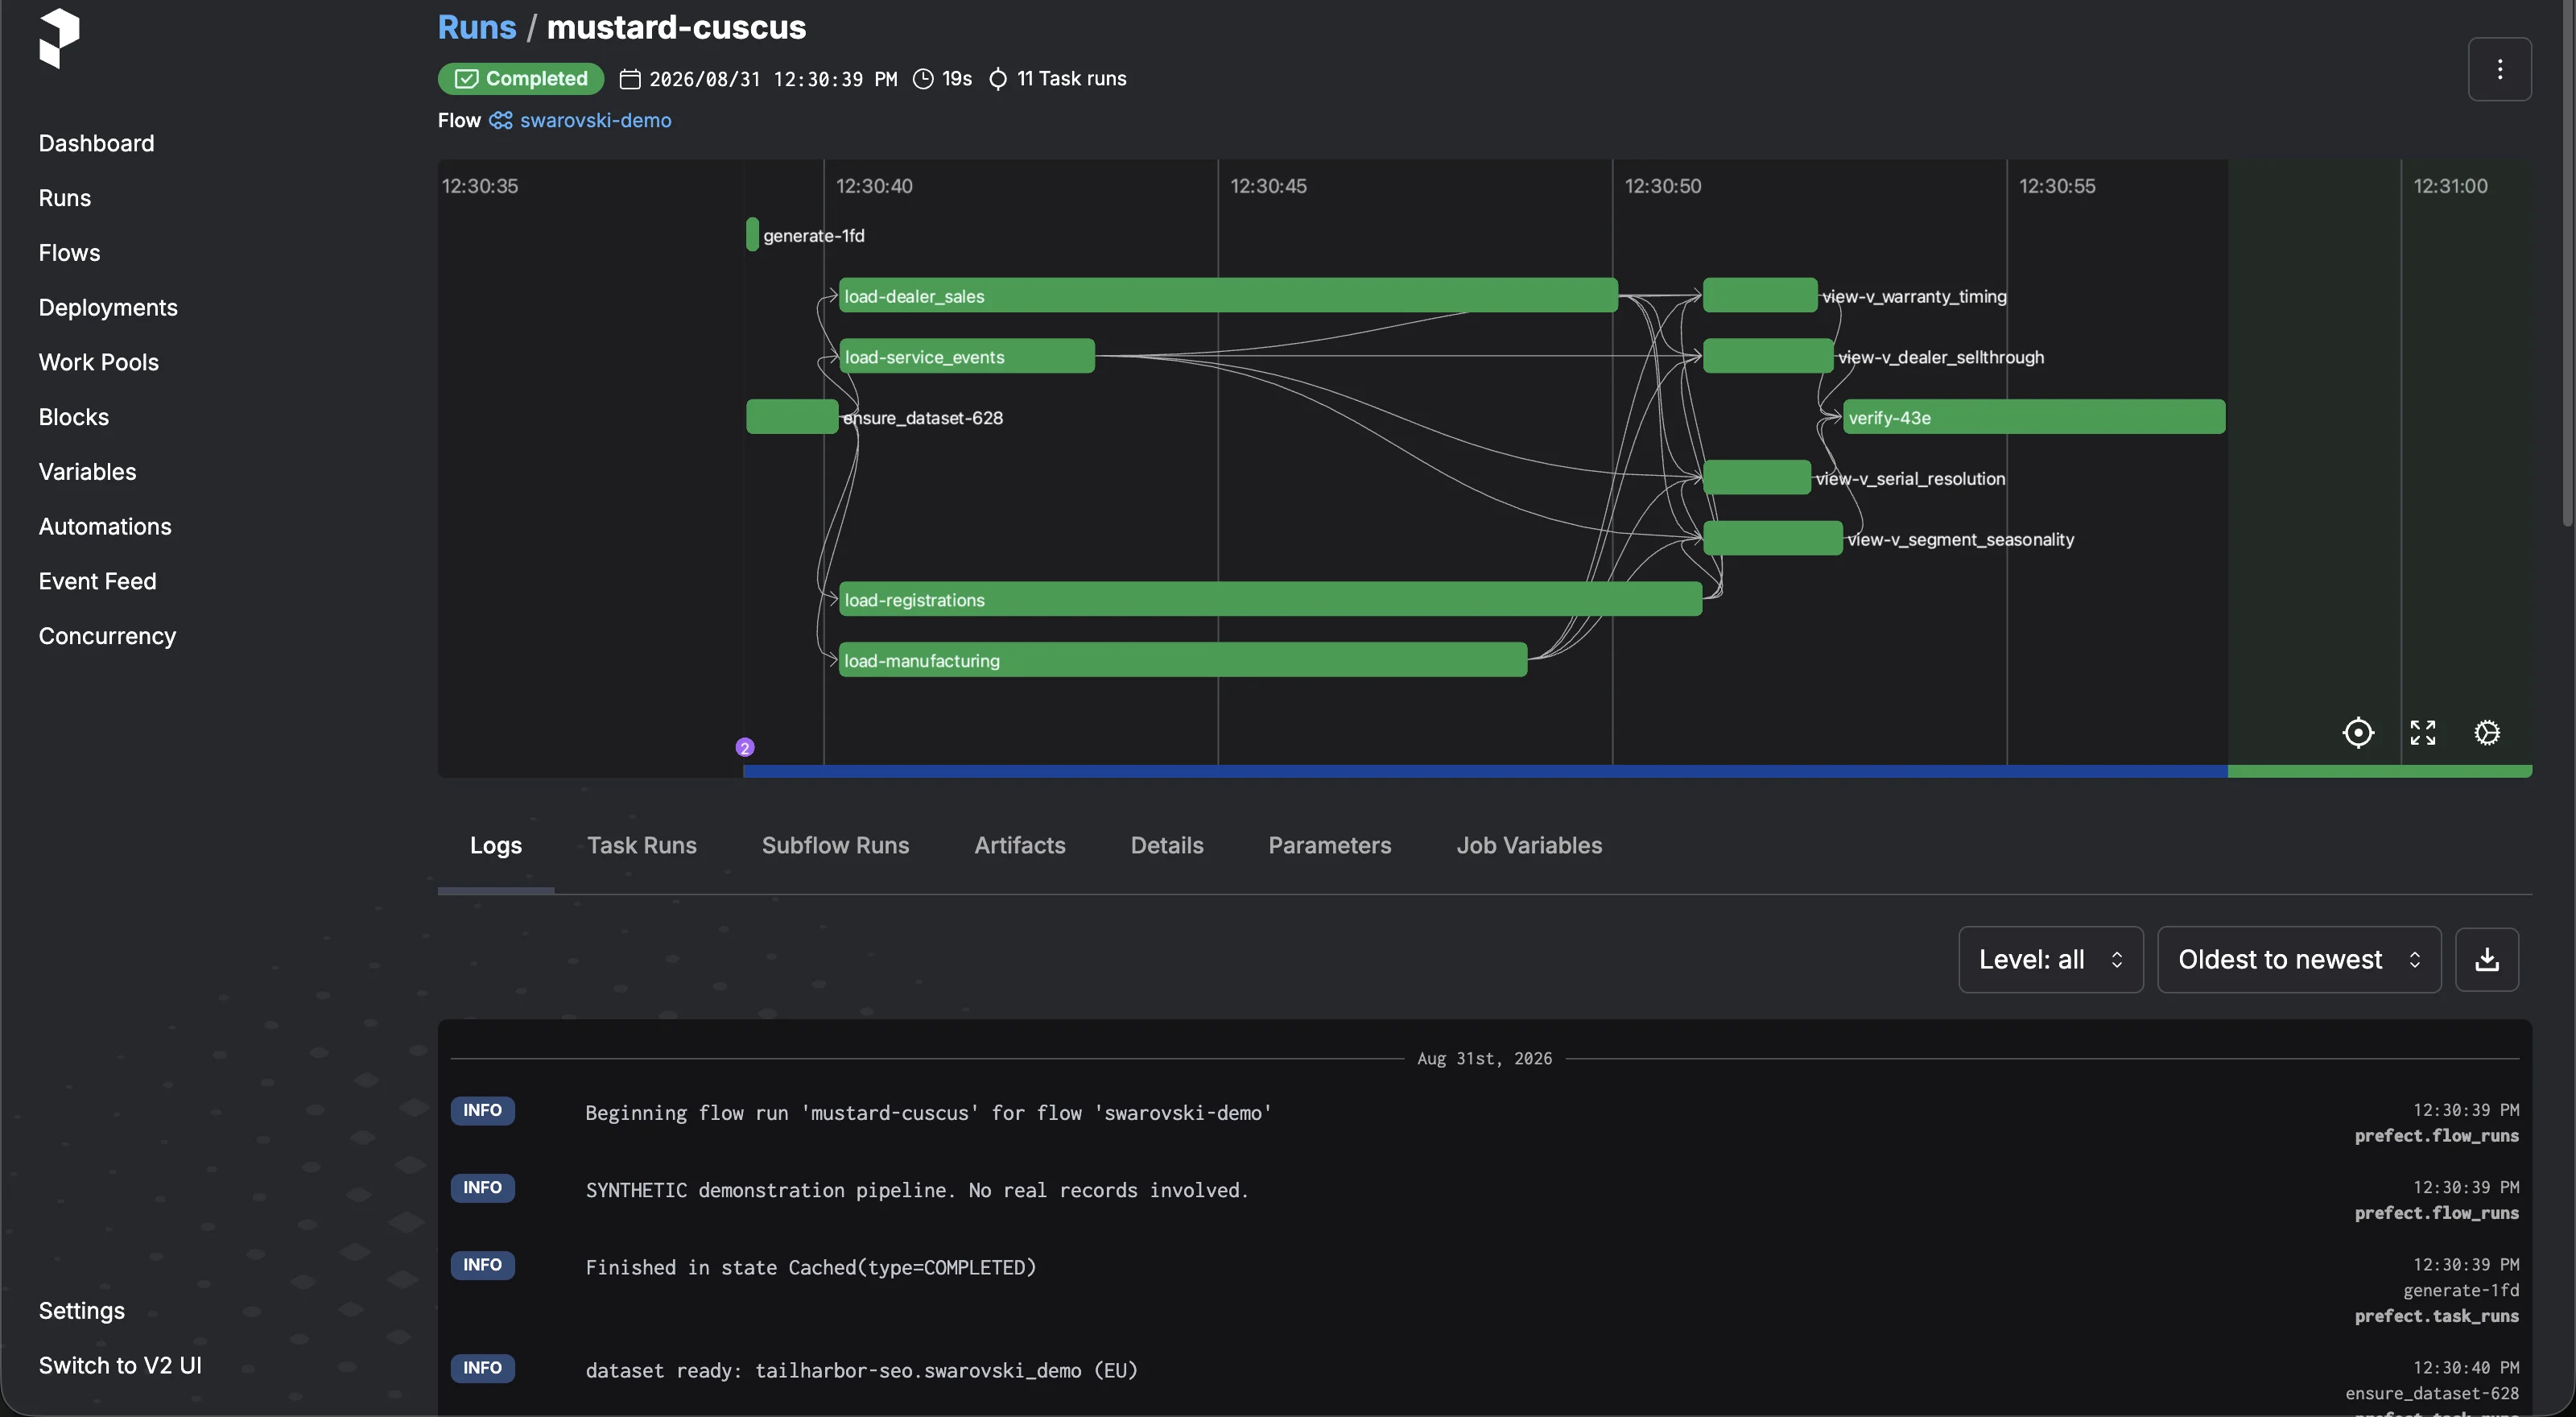Download the logs
The height and width of the screenshot is (1417, 2576).
point(2487,960)
